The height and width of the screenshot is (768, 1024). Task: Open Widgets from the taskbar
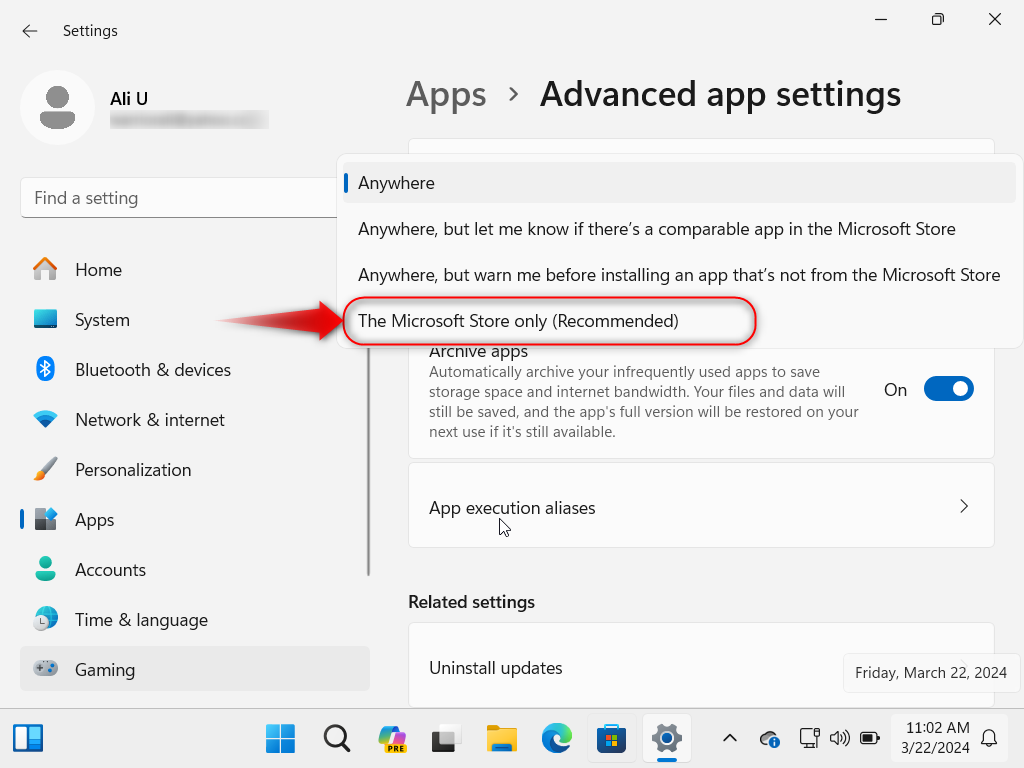pyautogui.click(x=28, y=739)
